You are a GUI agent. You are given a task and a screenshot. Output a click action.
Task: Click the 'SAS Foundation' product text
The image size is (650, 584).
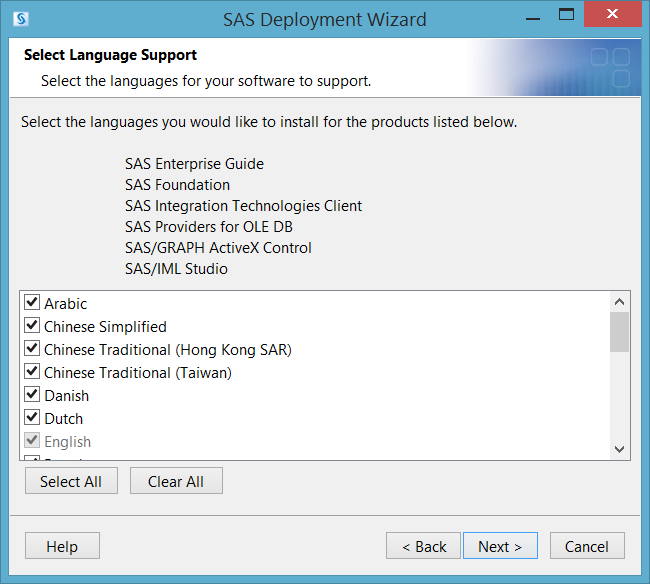click(177, 184)
